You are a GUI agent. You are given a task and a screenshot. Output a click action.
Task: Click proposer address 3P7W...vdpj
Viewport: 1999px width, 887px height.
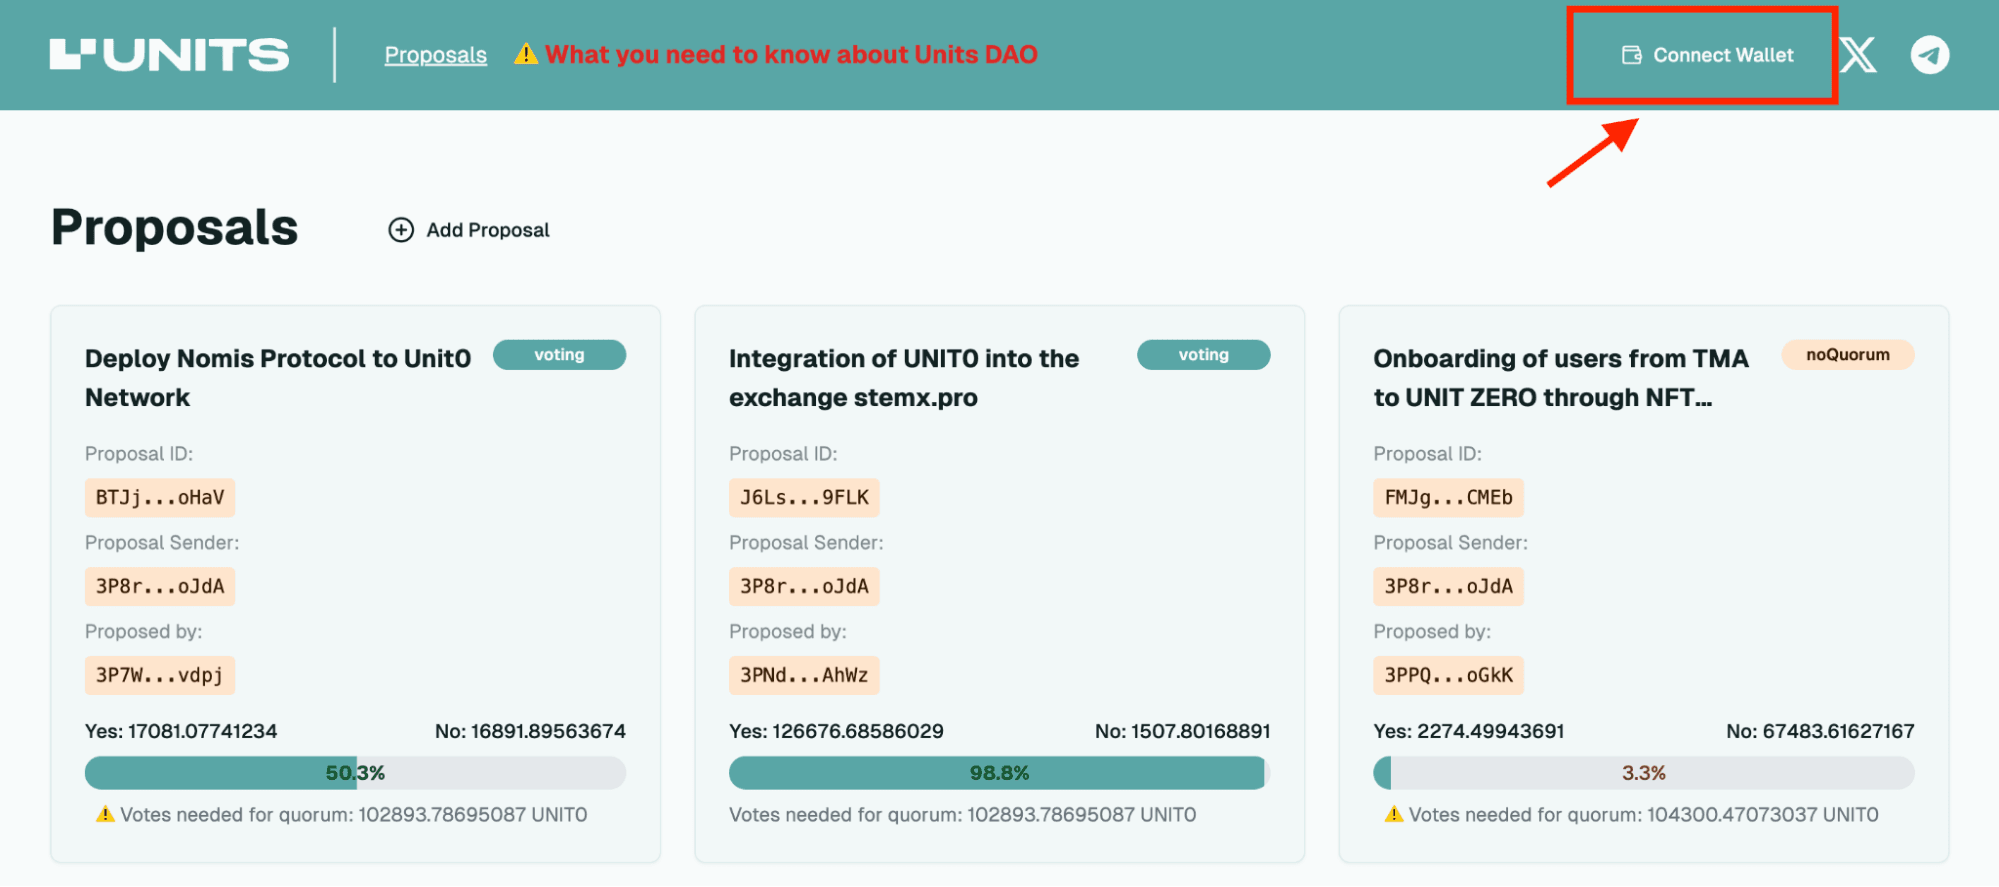pos(160,675)
